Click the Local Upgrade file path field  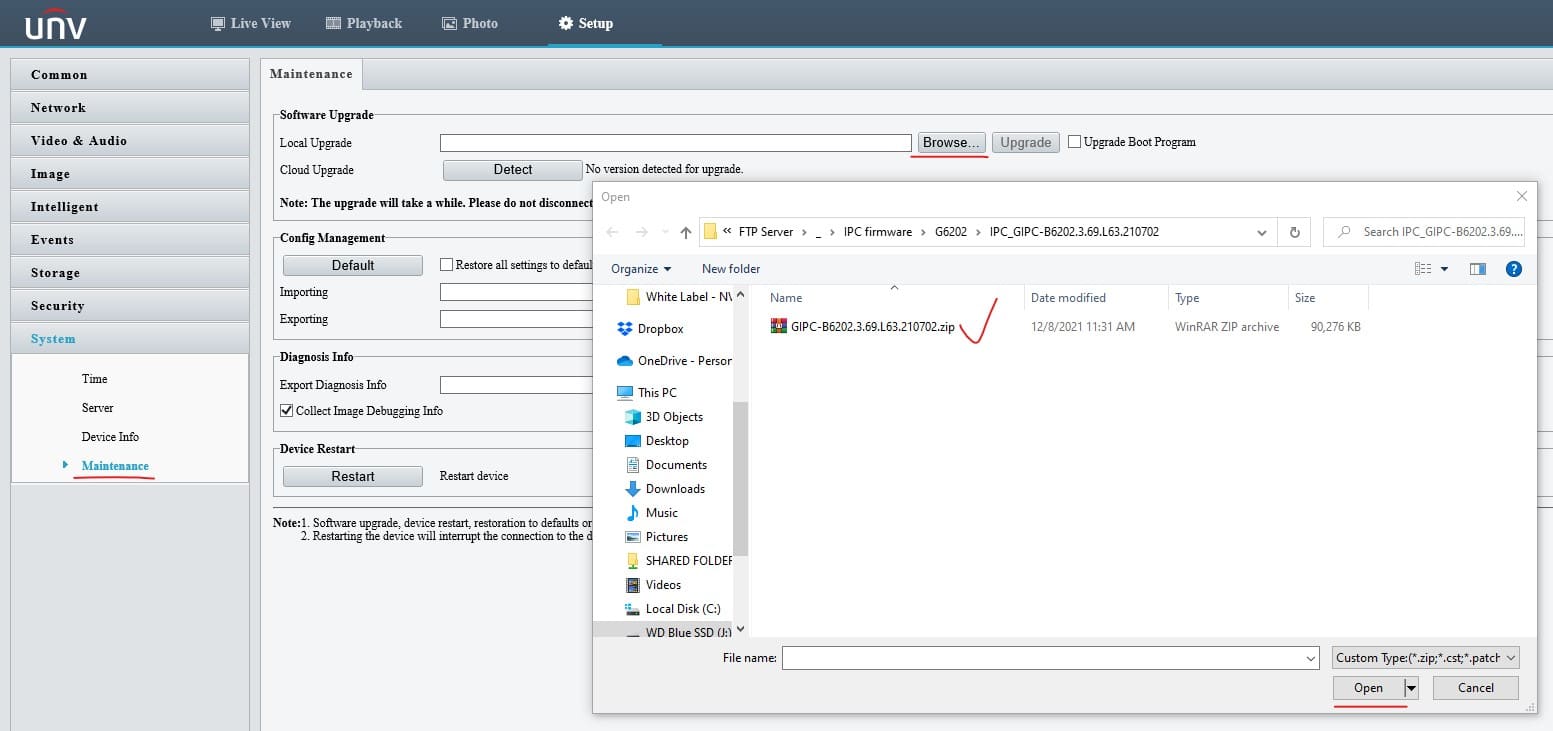(675, 143)
